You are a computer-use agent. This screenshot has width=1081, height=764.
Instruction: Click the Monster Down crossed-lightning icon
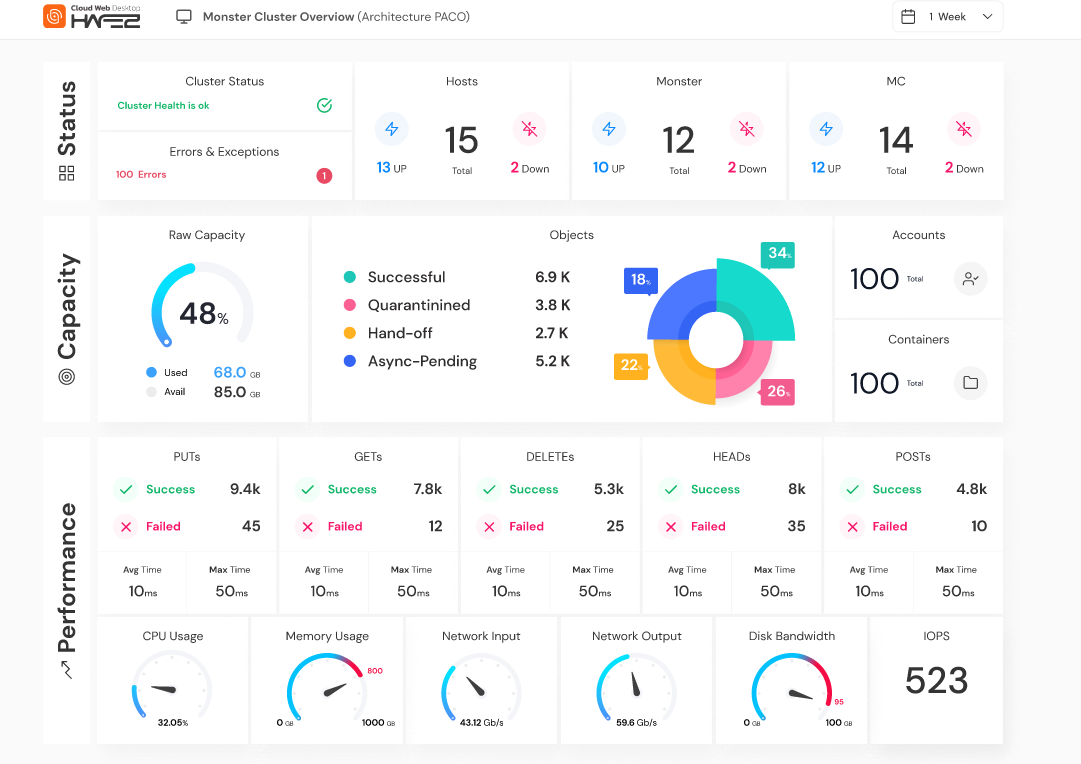click(747, 129)
